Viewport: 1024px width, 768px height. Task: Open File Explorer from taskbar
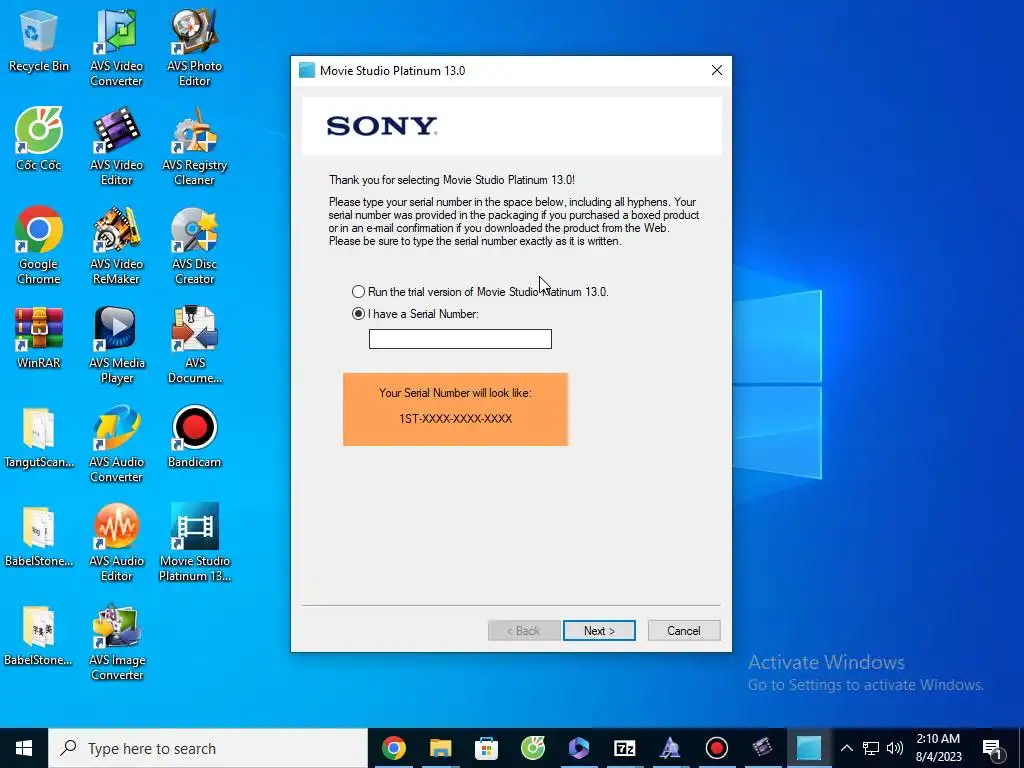click(x=440, y=748)
